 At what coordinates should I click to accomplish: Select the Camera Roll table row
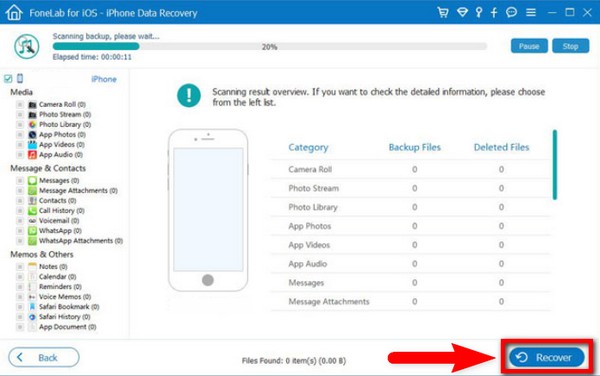click(x=411, y=169)
